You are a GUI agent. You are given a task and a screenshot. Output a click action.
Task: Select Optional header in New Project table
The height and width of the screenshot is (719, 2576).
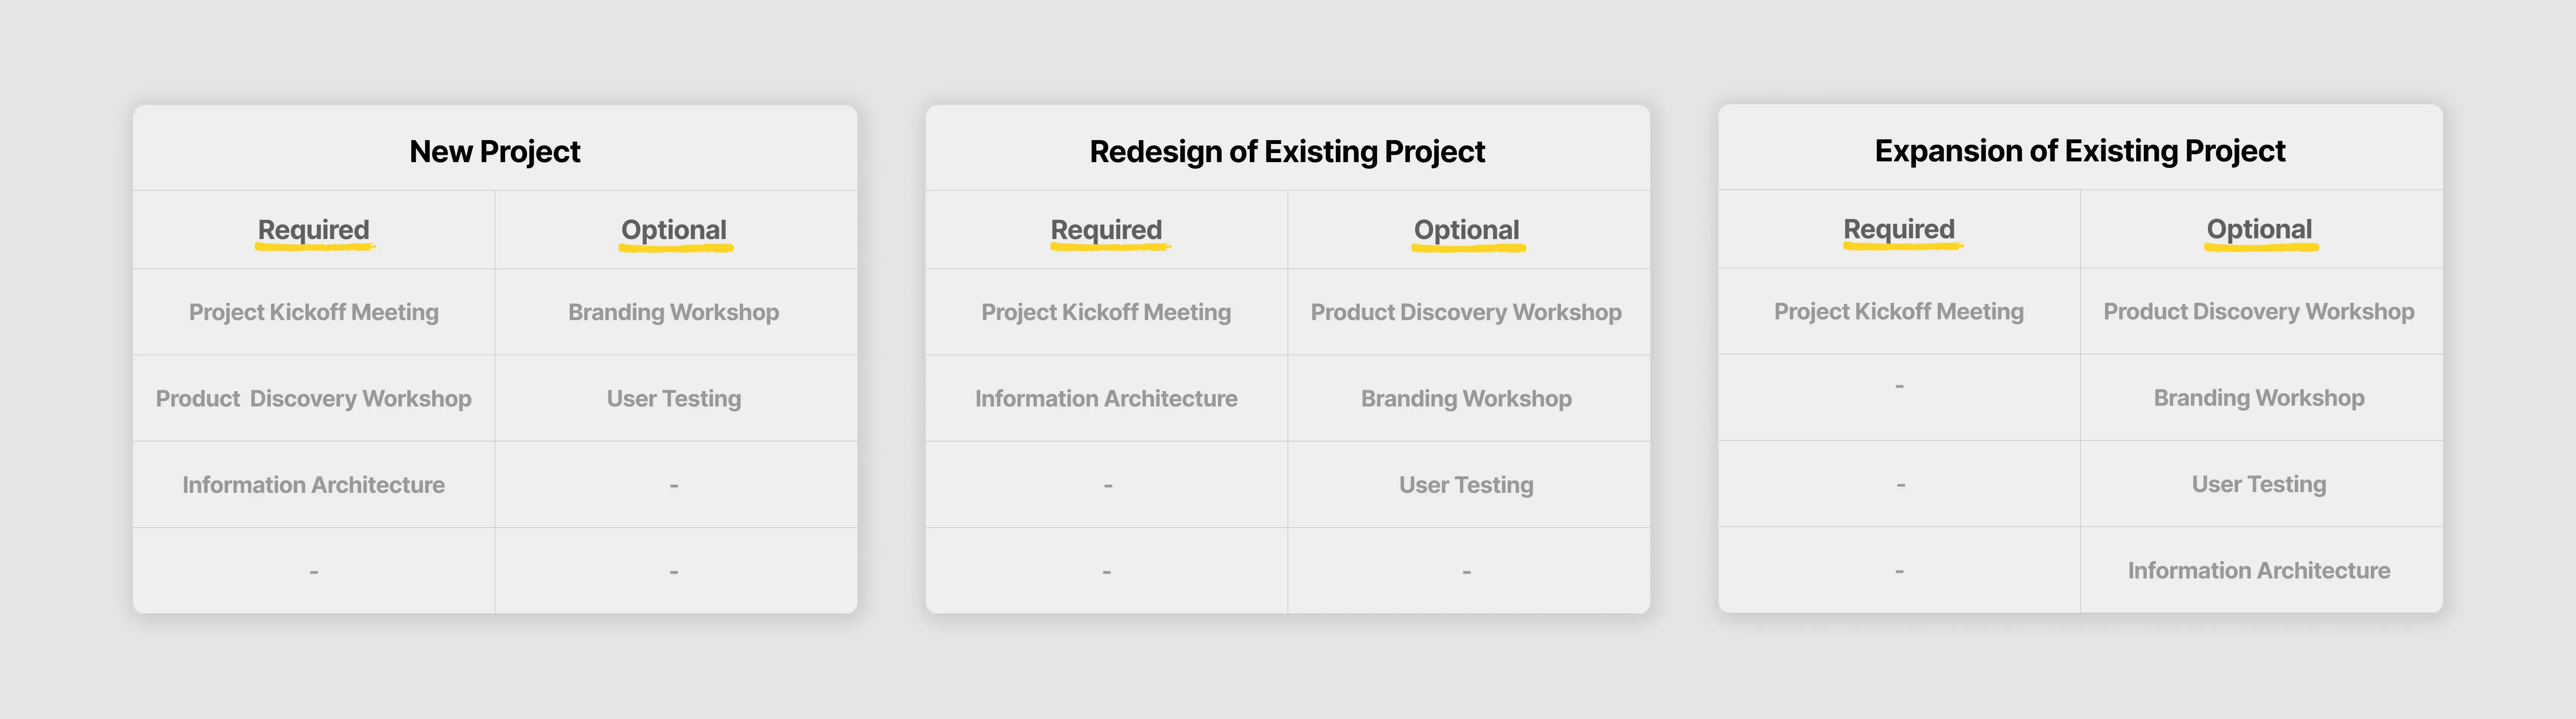click(x=674, y=230)
